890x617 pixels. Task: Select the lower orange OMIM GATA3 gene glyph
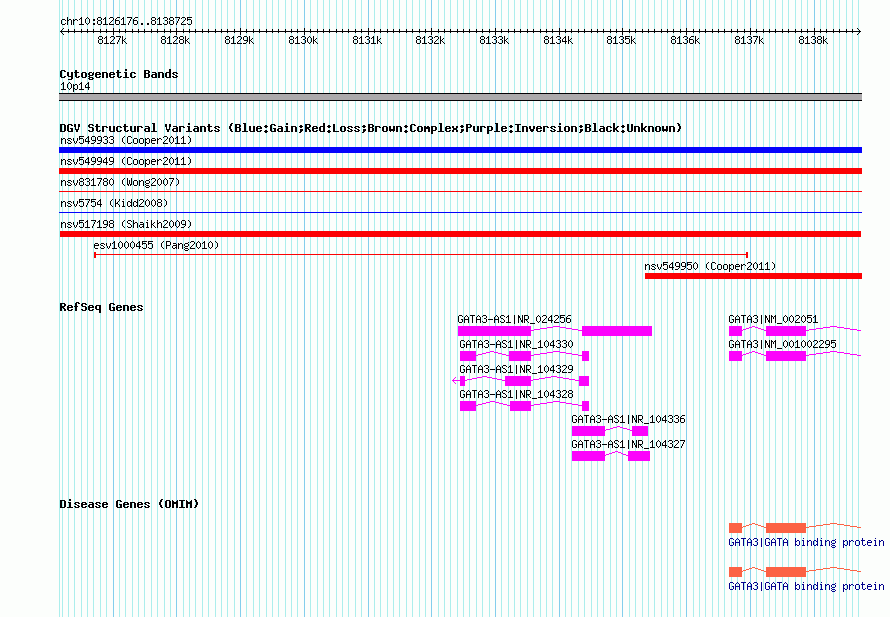(x=795, y=572)
